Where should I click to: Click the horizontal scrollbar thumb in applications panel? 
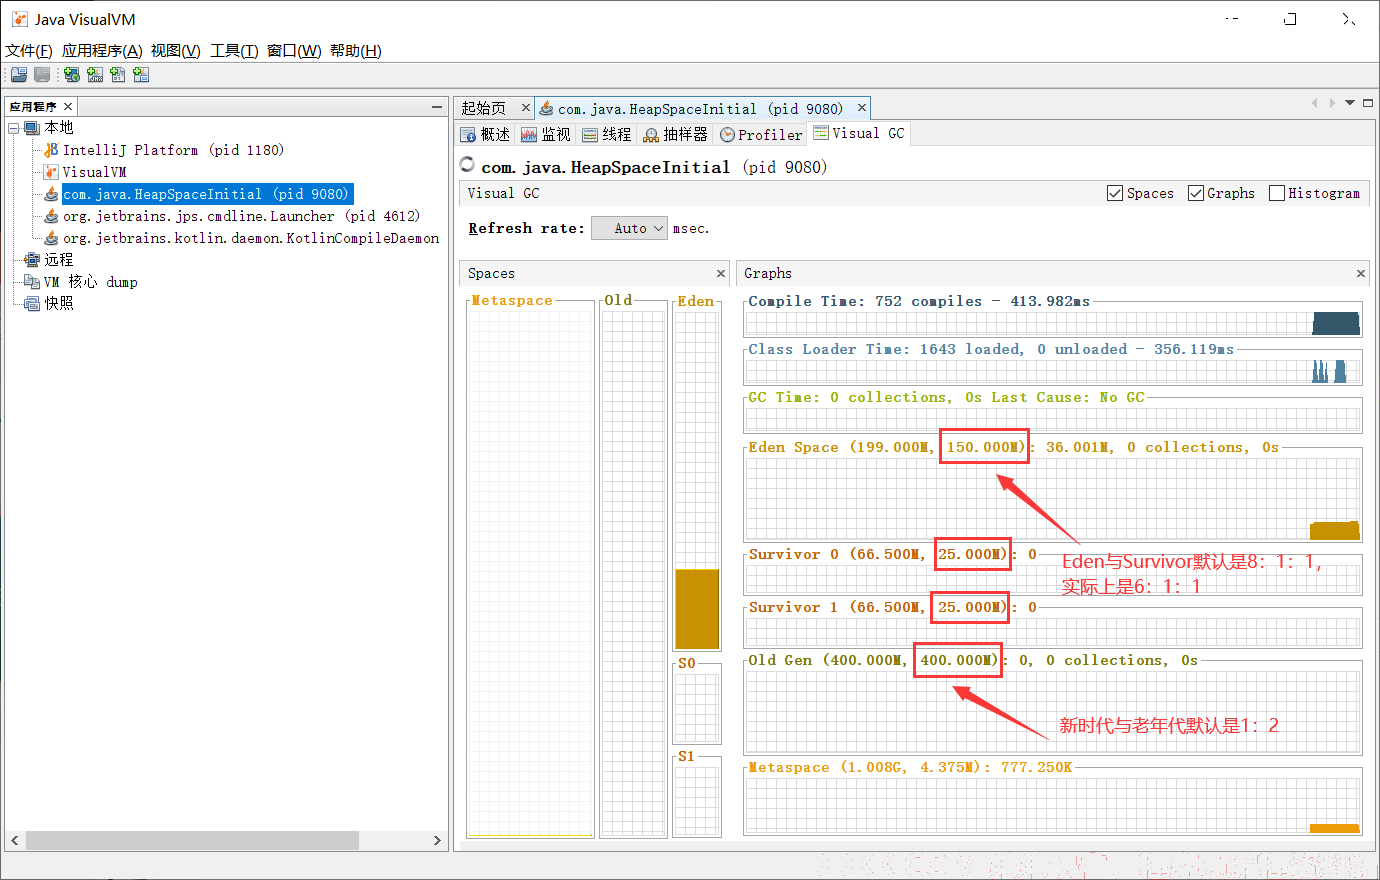point(192,840)
